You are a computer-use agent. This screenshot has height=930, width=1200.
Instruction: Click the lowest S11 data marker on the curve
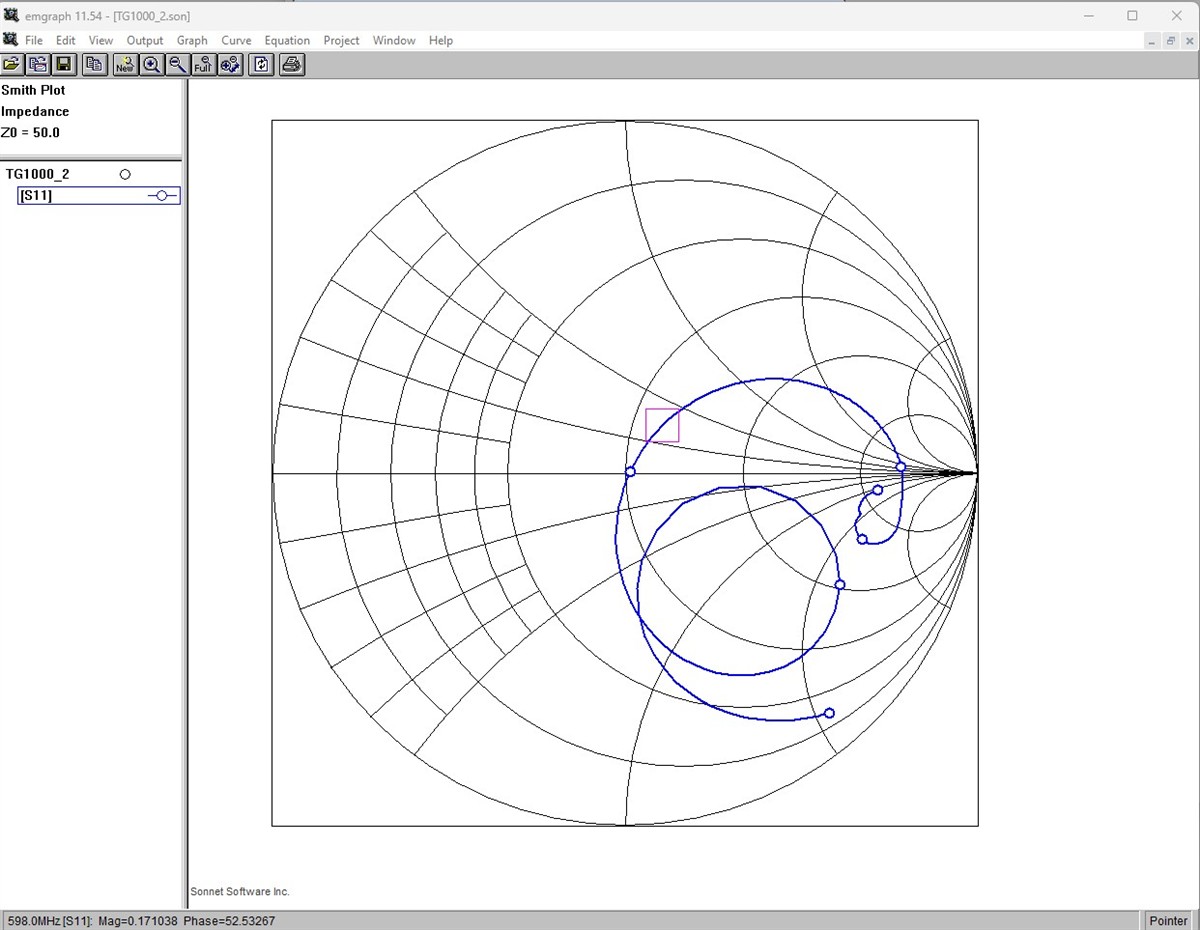(829, 713)
